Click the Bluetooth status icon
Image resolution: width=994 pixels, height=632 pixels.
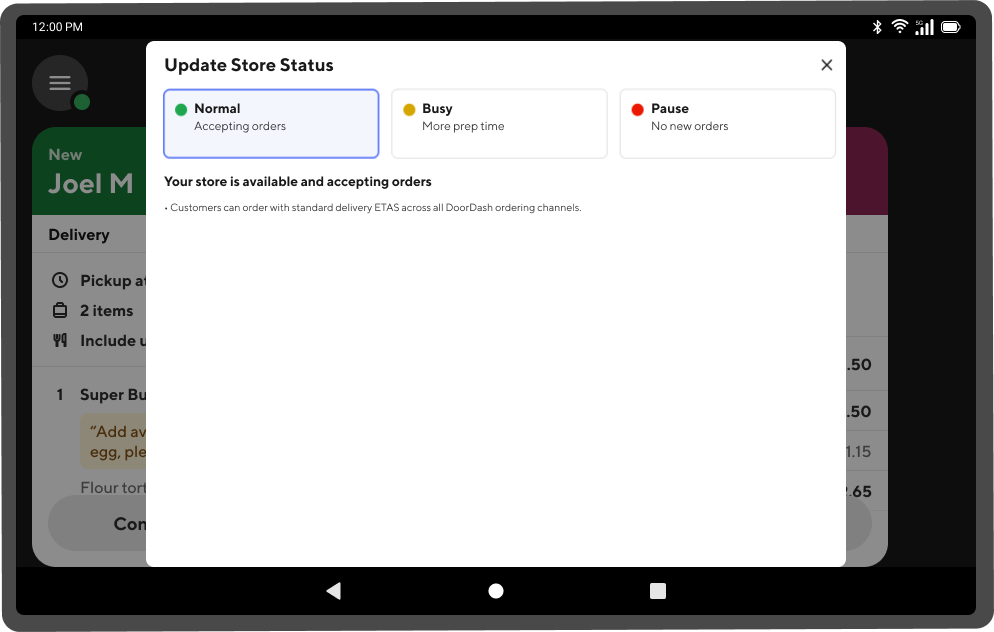(x=877, y=27)
